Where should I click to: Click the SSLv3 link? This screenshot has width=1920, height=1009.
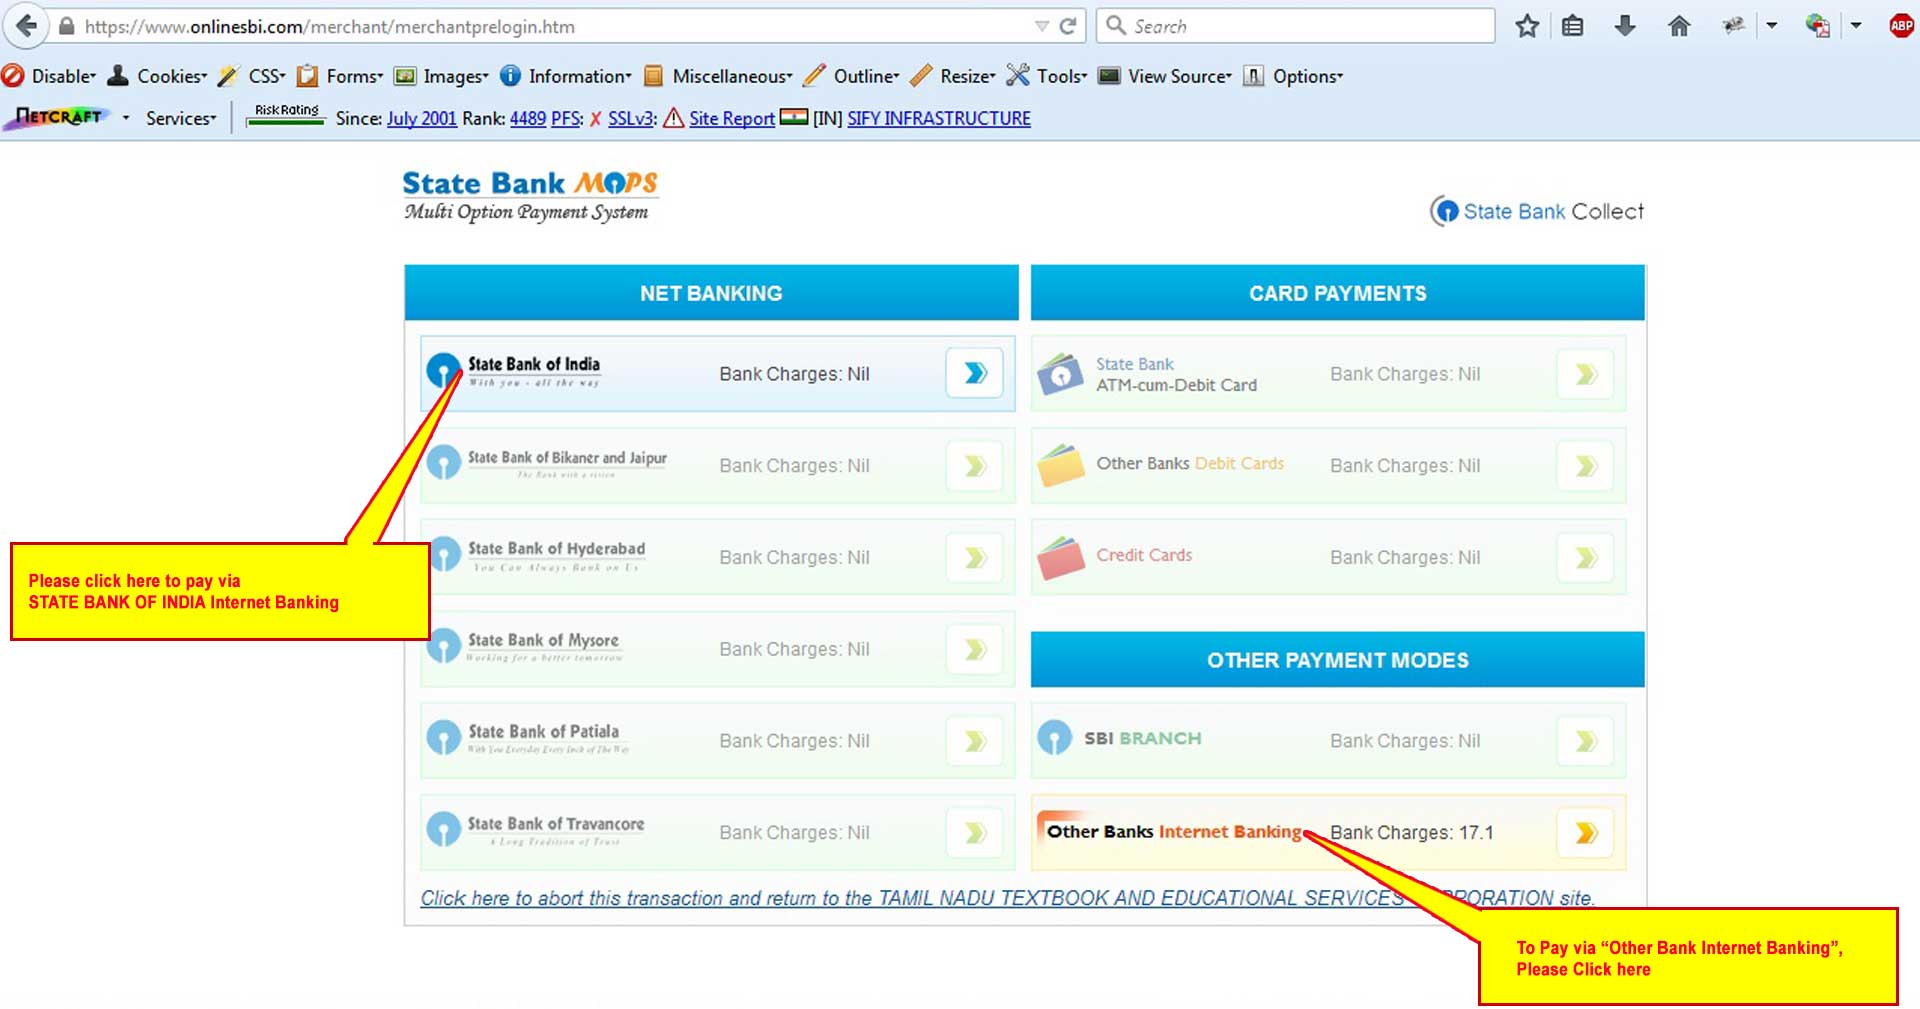(630, 118)
